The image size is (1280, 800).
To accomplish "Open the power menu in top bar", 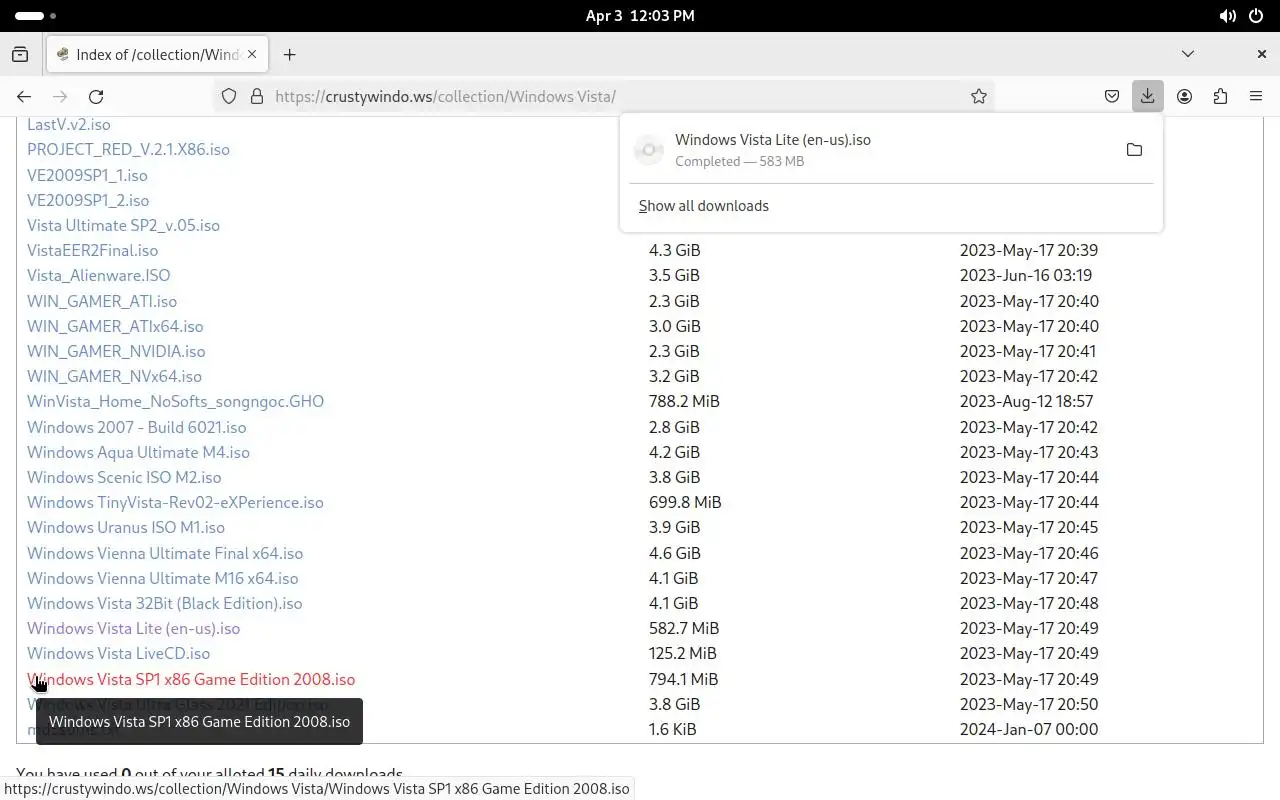I will [1256, 16].
